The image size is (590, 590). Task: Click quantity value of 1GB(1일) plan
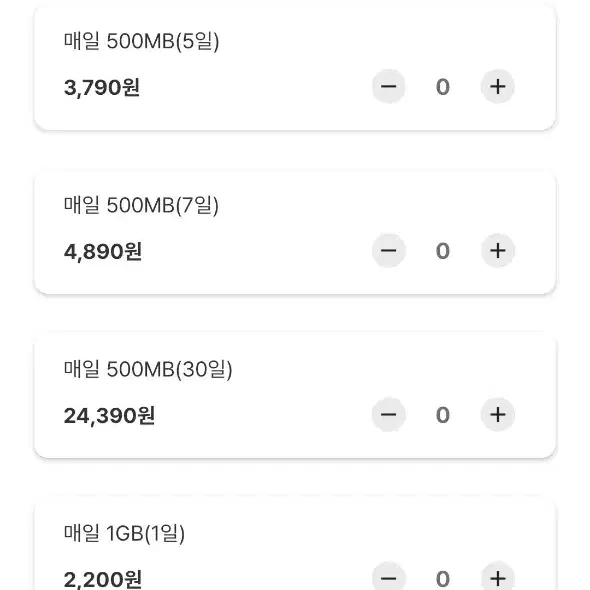442,579
